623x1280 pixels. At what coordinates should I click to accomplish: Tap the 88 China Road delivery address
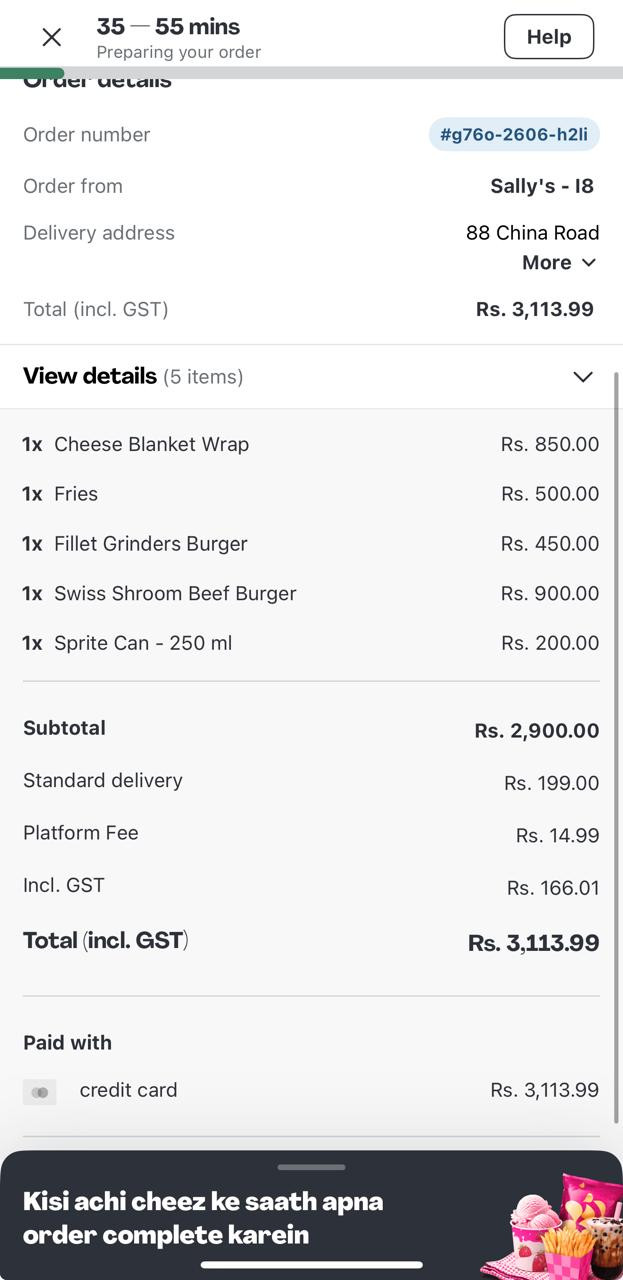pos(532,233)
